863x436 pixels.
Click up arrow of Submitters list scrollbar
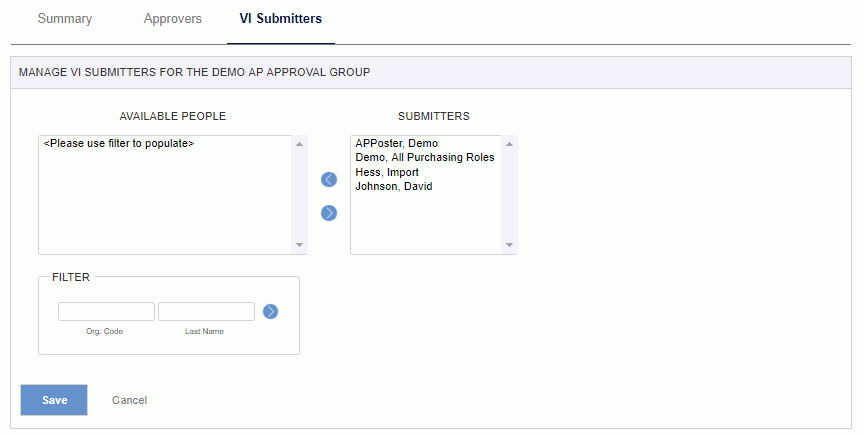[x=509, y=144]
